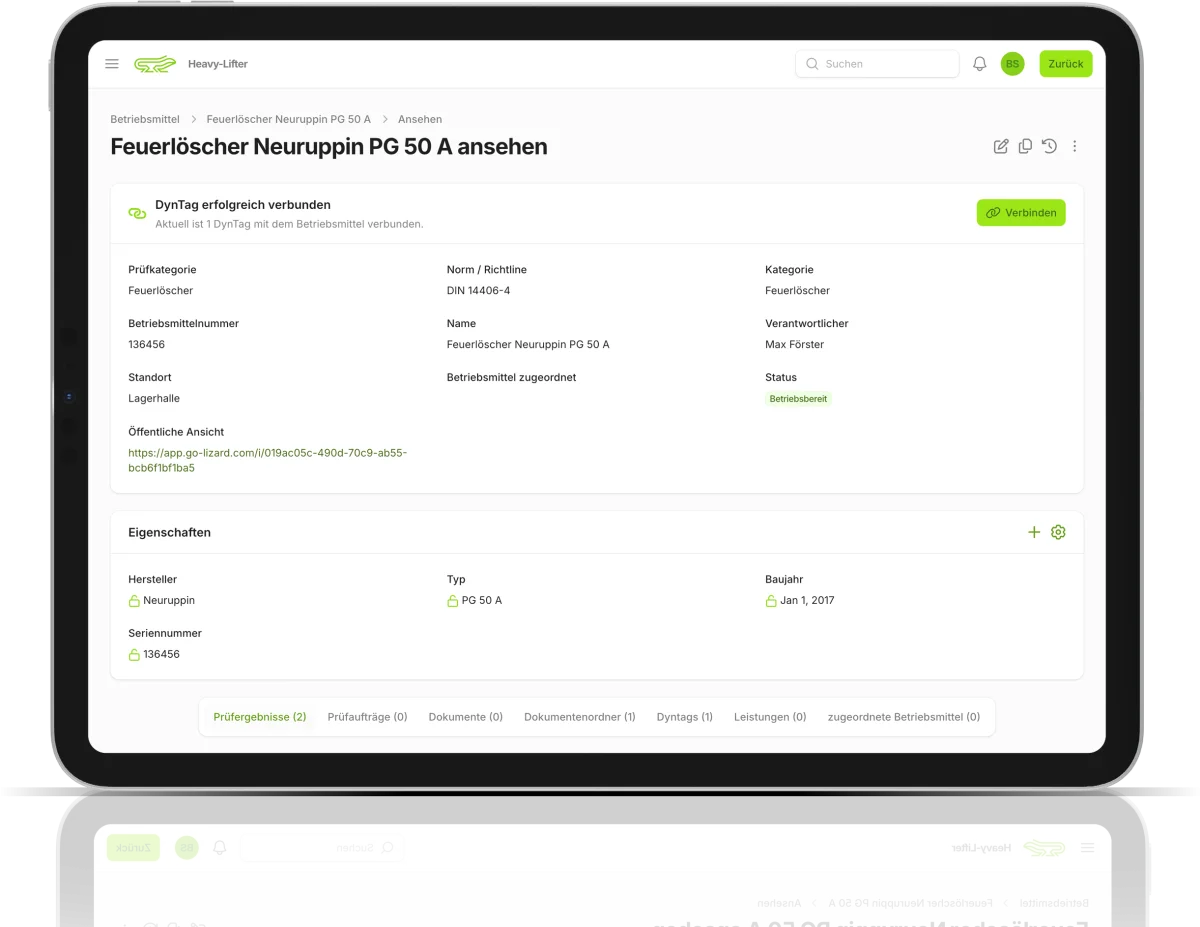The width and height of the screenshot is (1200, 927).
Task: Open the history clock icon
Action: (1049, 146)
